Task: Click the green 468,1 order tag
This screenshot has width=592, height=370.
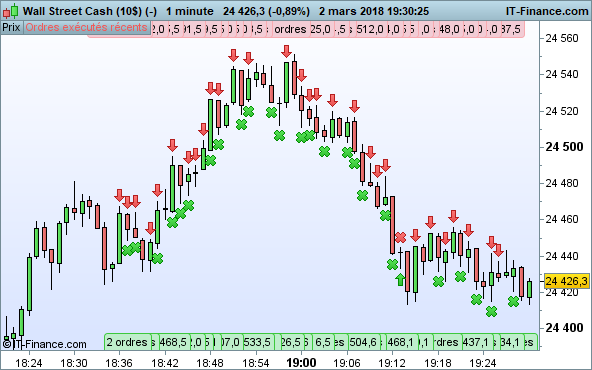Action: [x=401, y=342]
